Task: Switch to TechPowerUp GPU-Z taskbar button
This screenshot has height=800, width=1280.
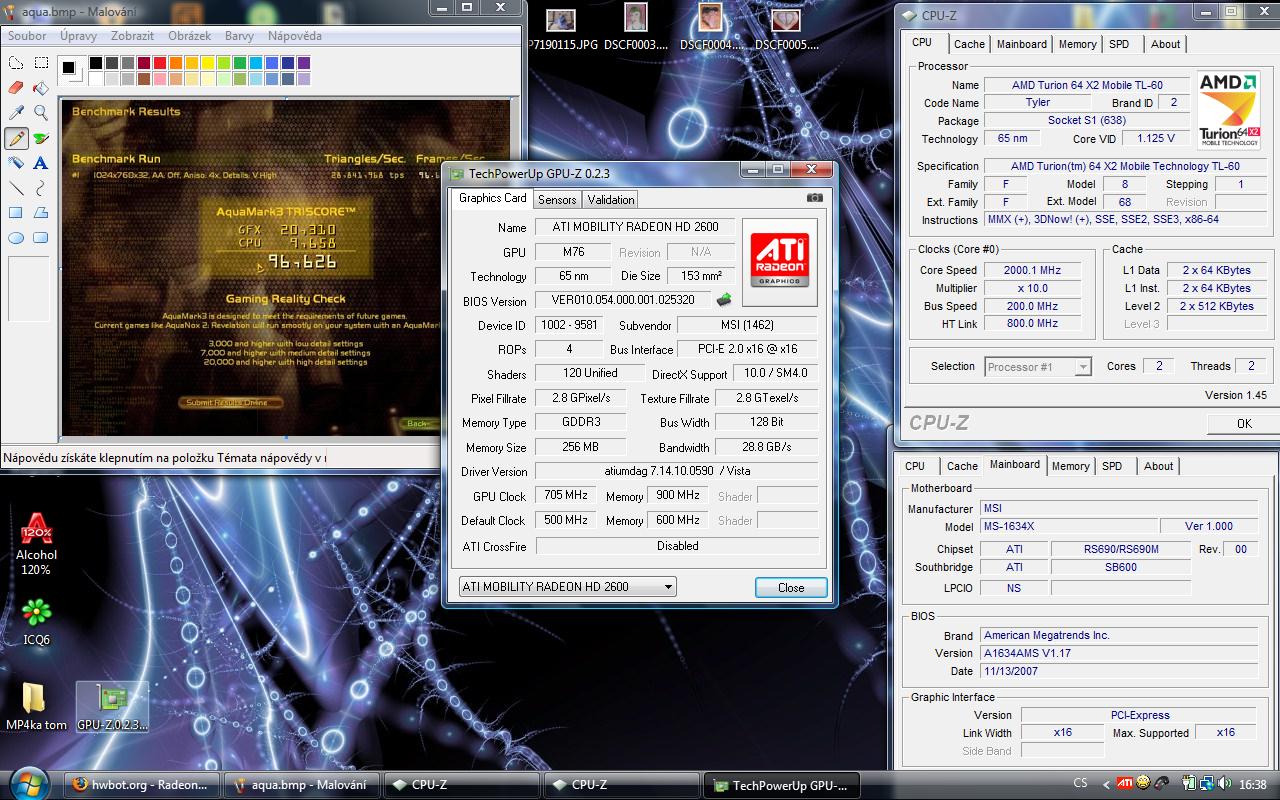Action: tap(780, 785)
